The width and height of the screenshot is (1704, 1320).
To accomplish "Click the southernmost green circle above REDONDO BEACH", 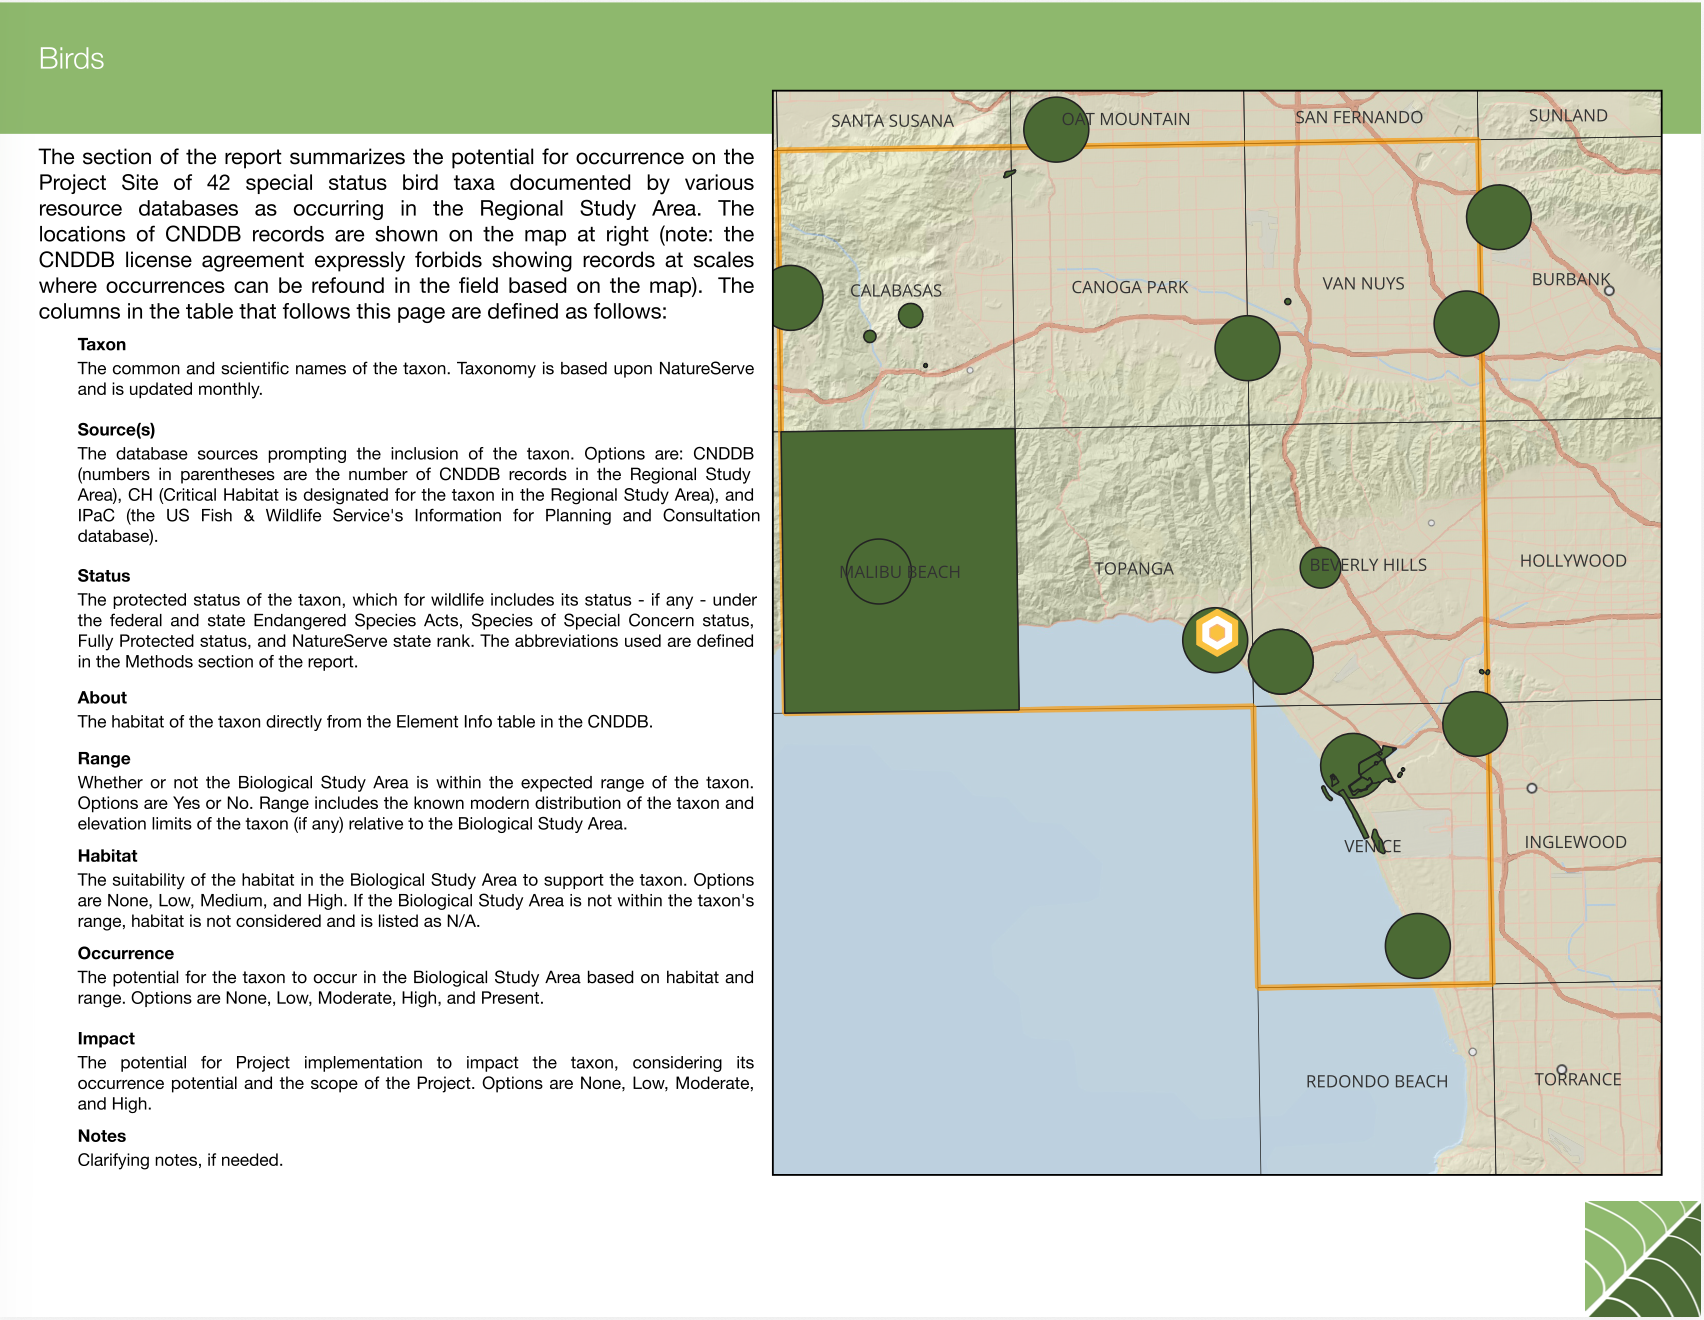I will click(x=1417, y=945).
